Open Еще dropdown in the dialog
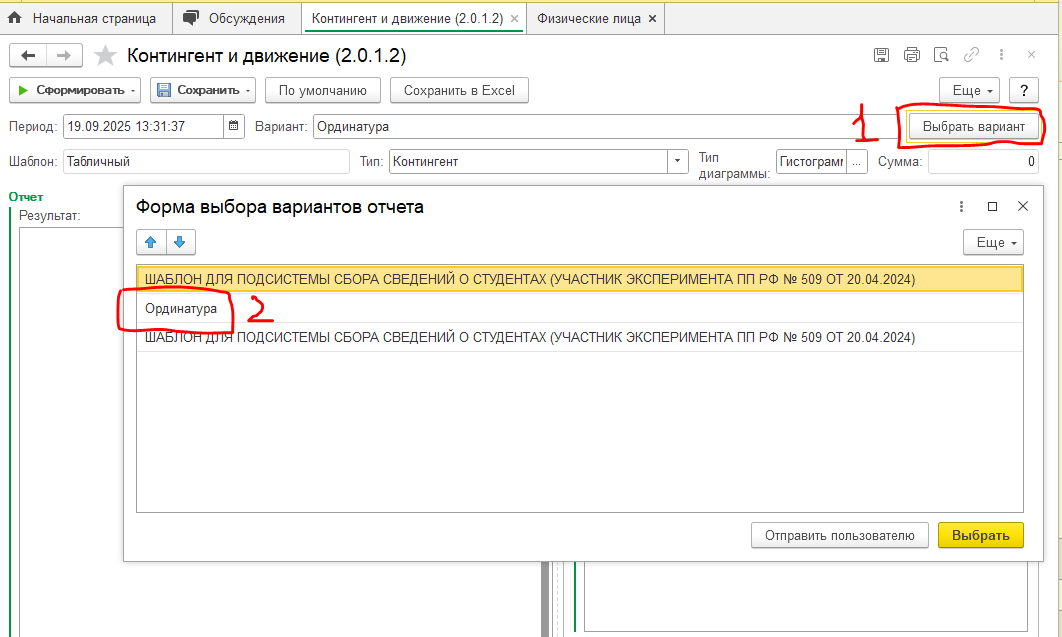 pyautogui.click(x=993, y=242)
